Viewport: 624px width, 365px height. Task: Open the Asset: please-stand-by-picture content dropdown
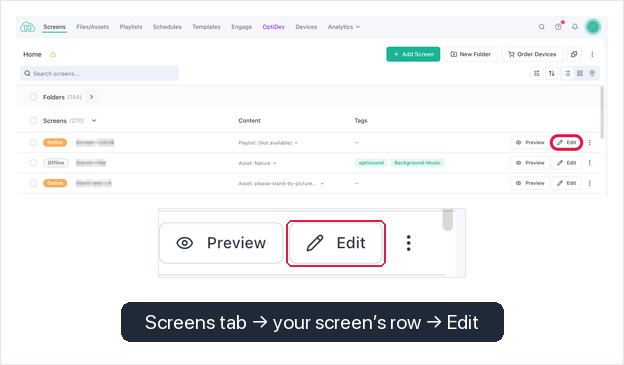tap(281, 183)
